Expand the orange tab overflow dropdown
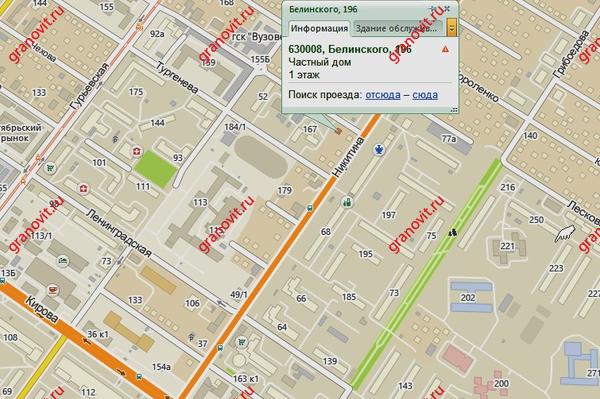Screen dimensions: 600x399 point(452,27)
